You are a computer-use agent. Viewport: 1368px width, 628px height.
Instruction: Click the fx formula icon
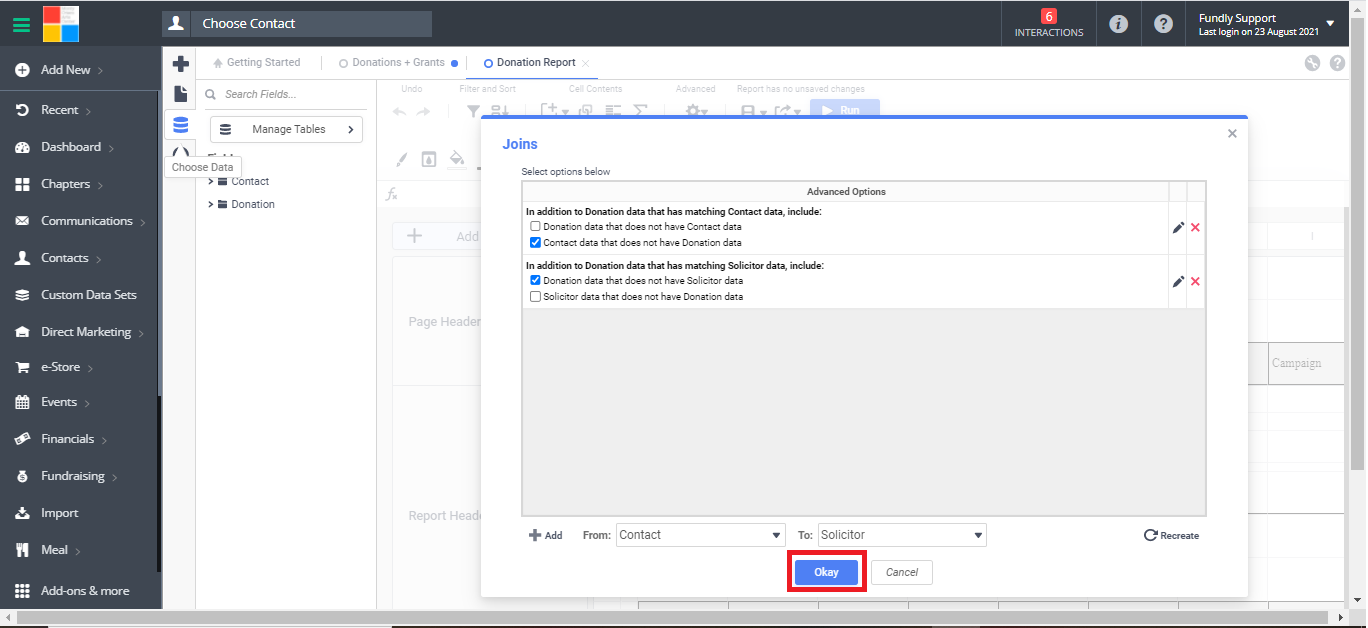pyautogui.click(x=392, y=194)
